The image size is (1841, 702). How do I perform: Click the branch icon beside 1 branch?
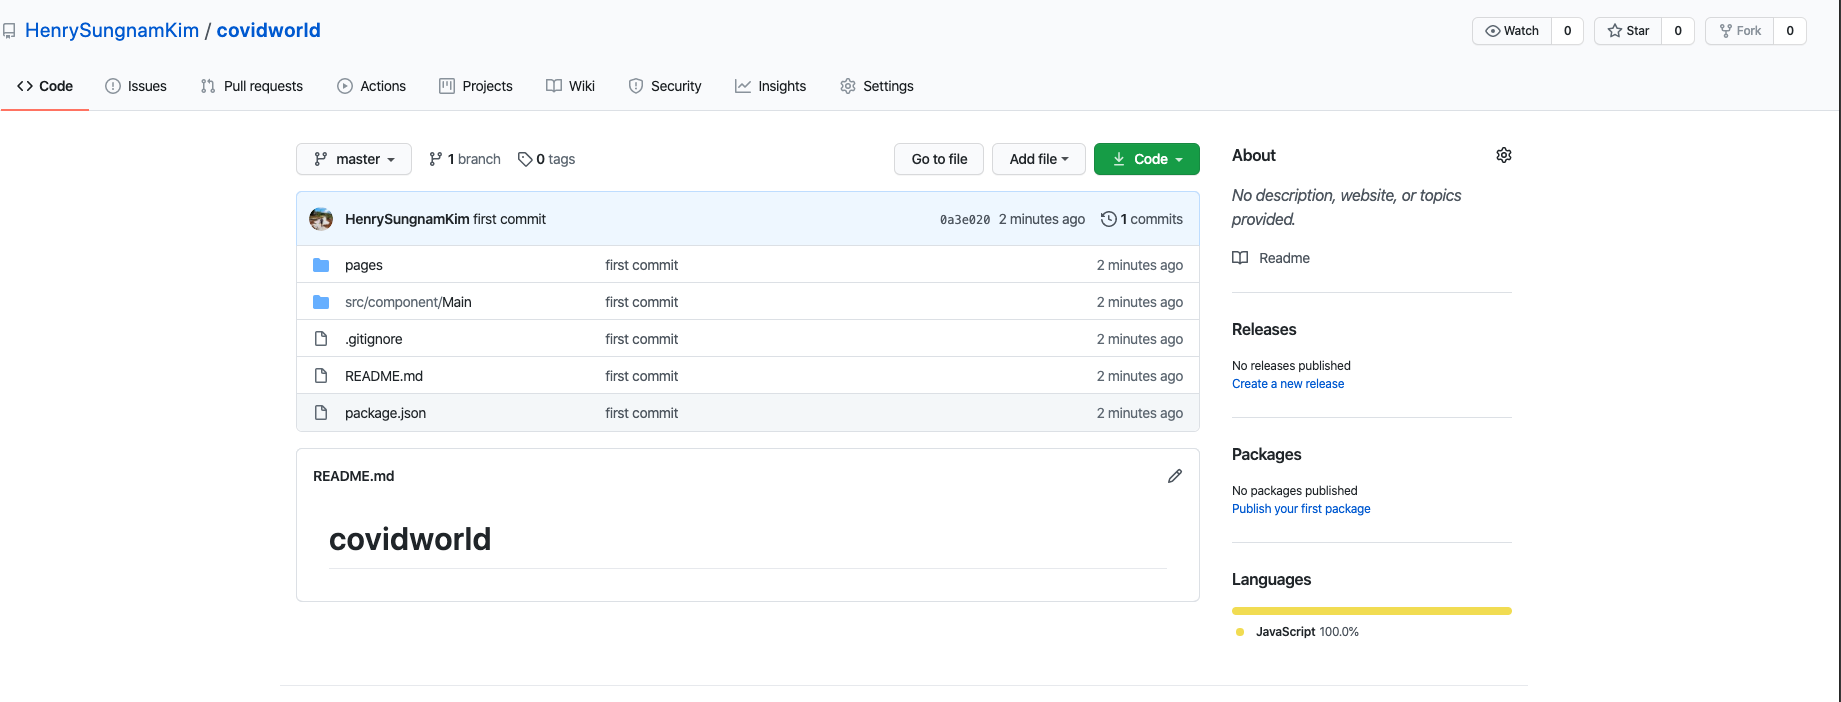[x=436, y=159]
